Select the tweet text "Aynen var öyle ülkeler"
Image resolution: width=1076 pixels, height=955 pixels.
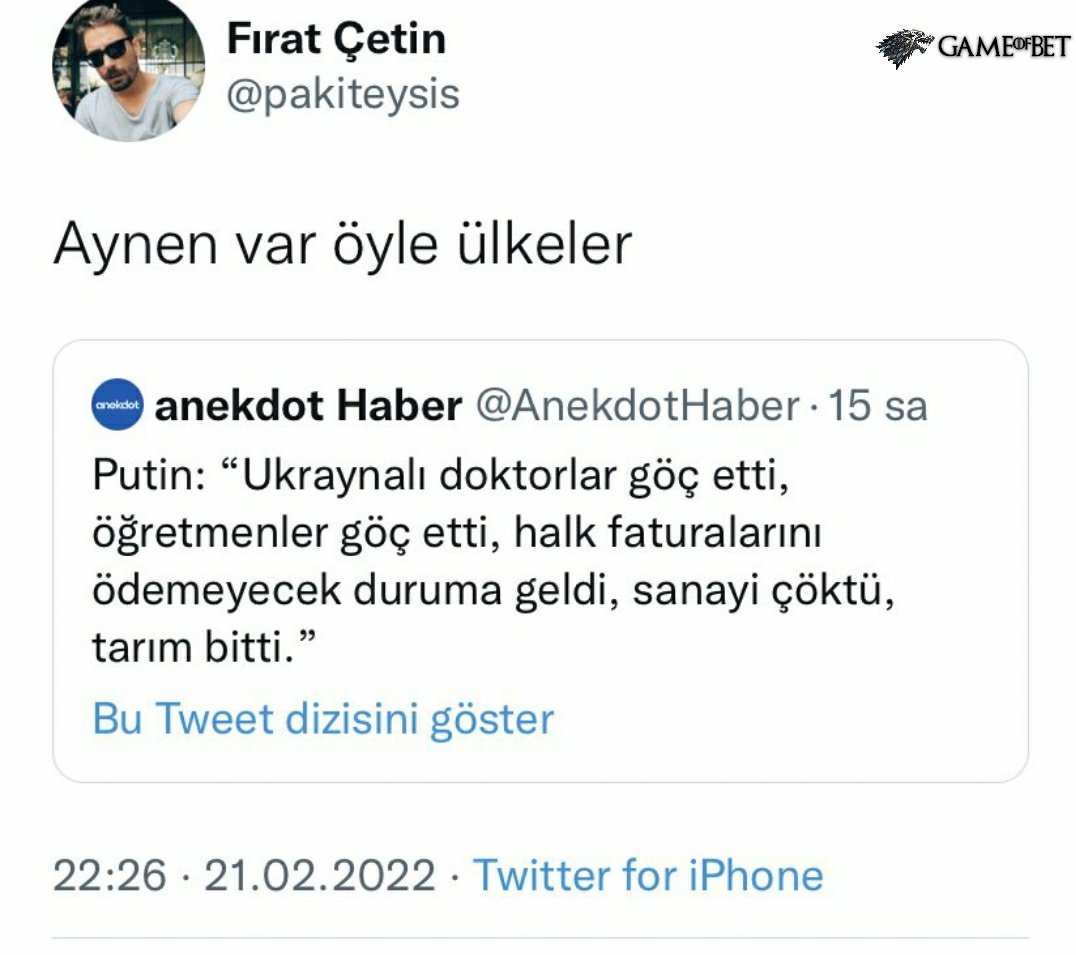pyautogui.click(x=342, y=243)
